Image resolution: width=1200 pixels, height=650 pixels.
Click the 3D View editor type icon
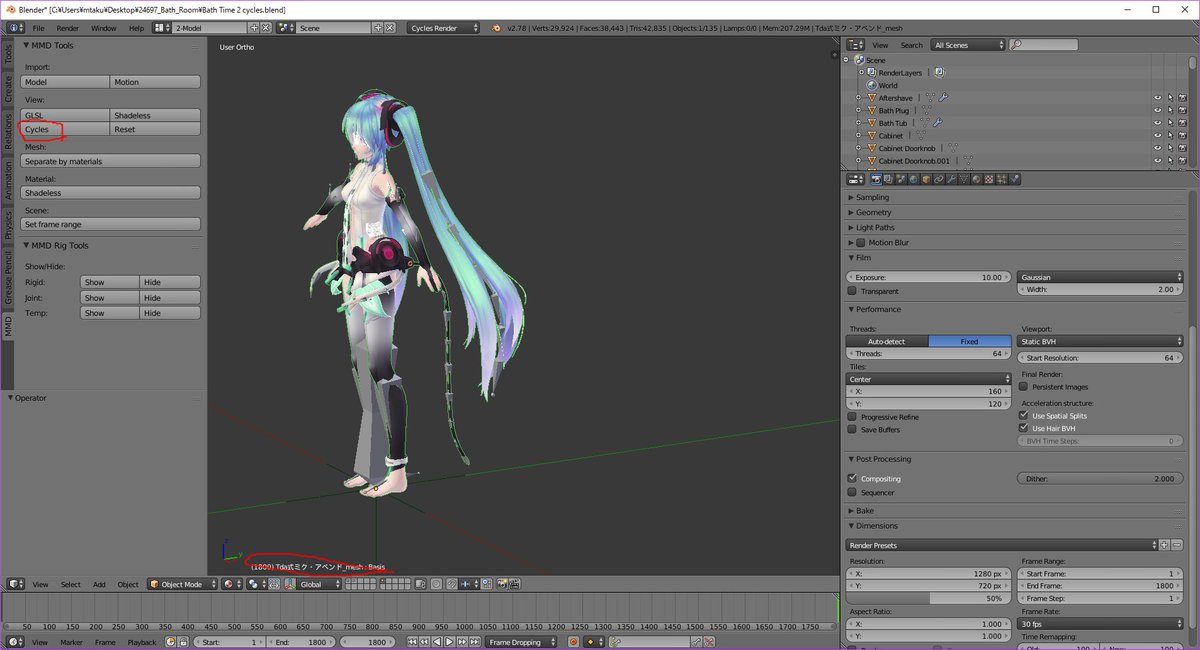point(16,583)
